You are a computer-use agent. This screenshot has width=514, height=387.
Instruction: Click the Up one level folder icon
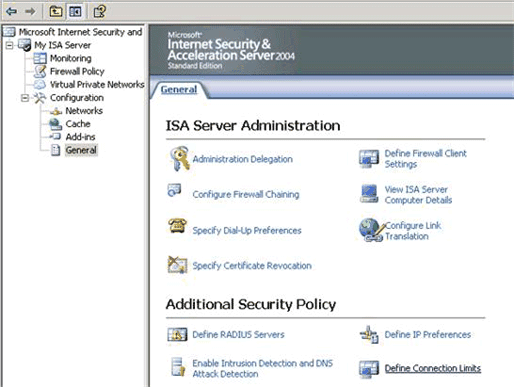56,12
